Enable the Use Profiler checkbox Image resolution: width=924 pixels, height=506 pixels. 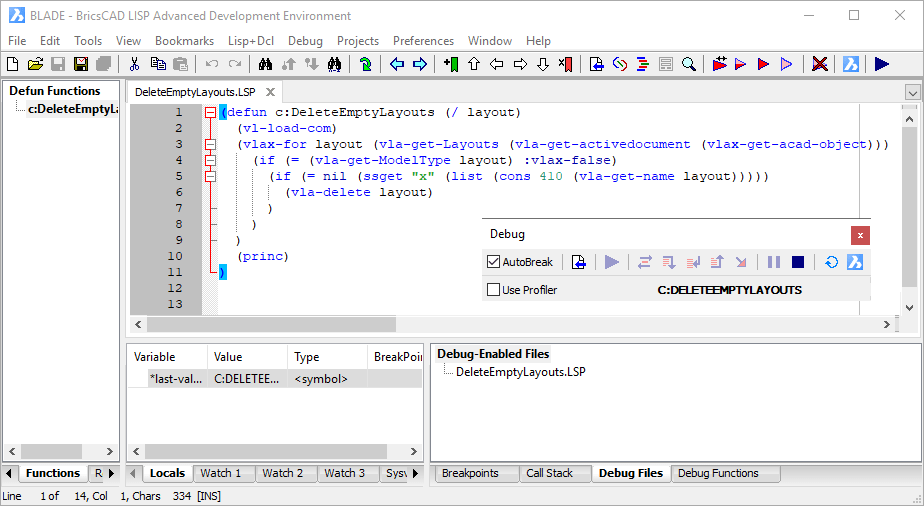click(x=494, y=289)
